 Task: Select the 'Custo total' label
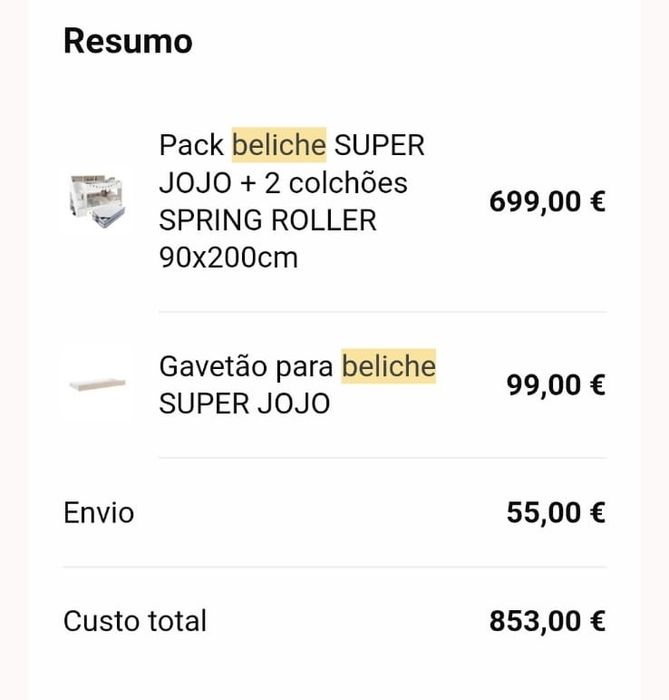point(135,621)
